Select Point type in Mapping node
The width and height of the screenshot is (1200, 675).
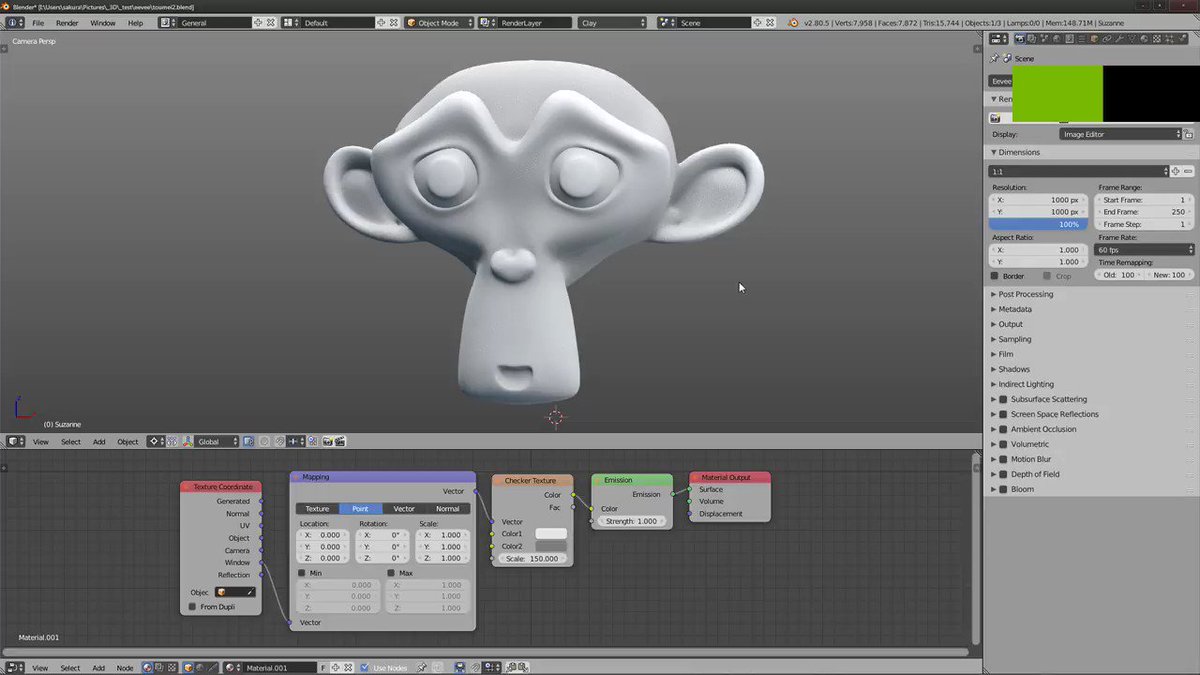(360, 508)
